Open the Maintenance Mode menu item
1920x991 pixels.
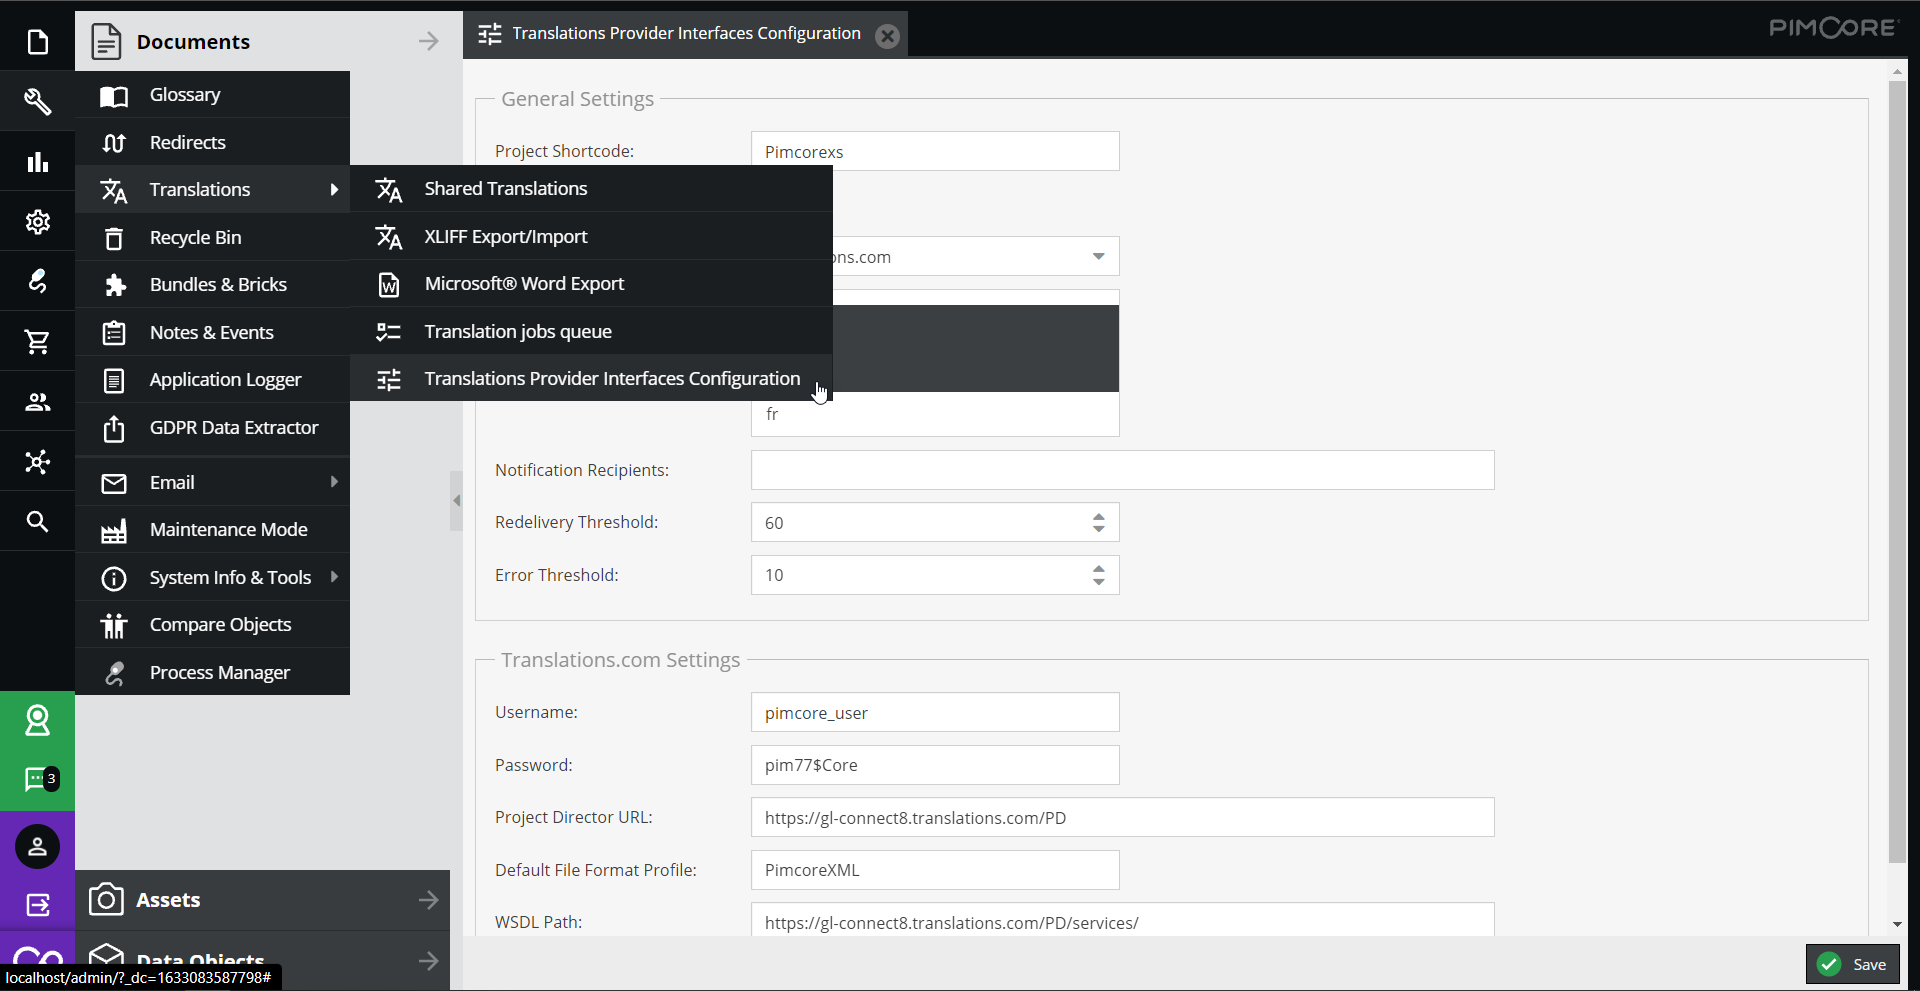point(212,530)
